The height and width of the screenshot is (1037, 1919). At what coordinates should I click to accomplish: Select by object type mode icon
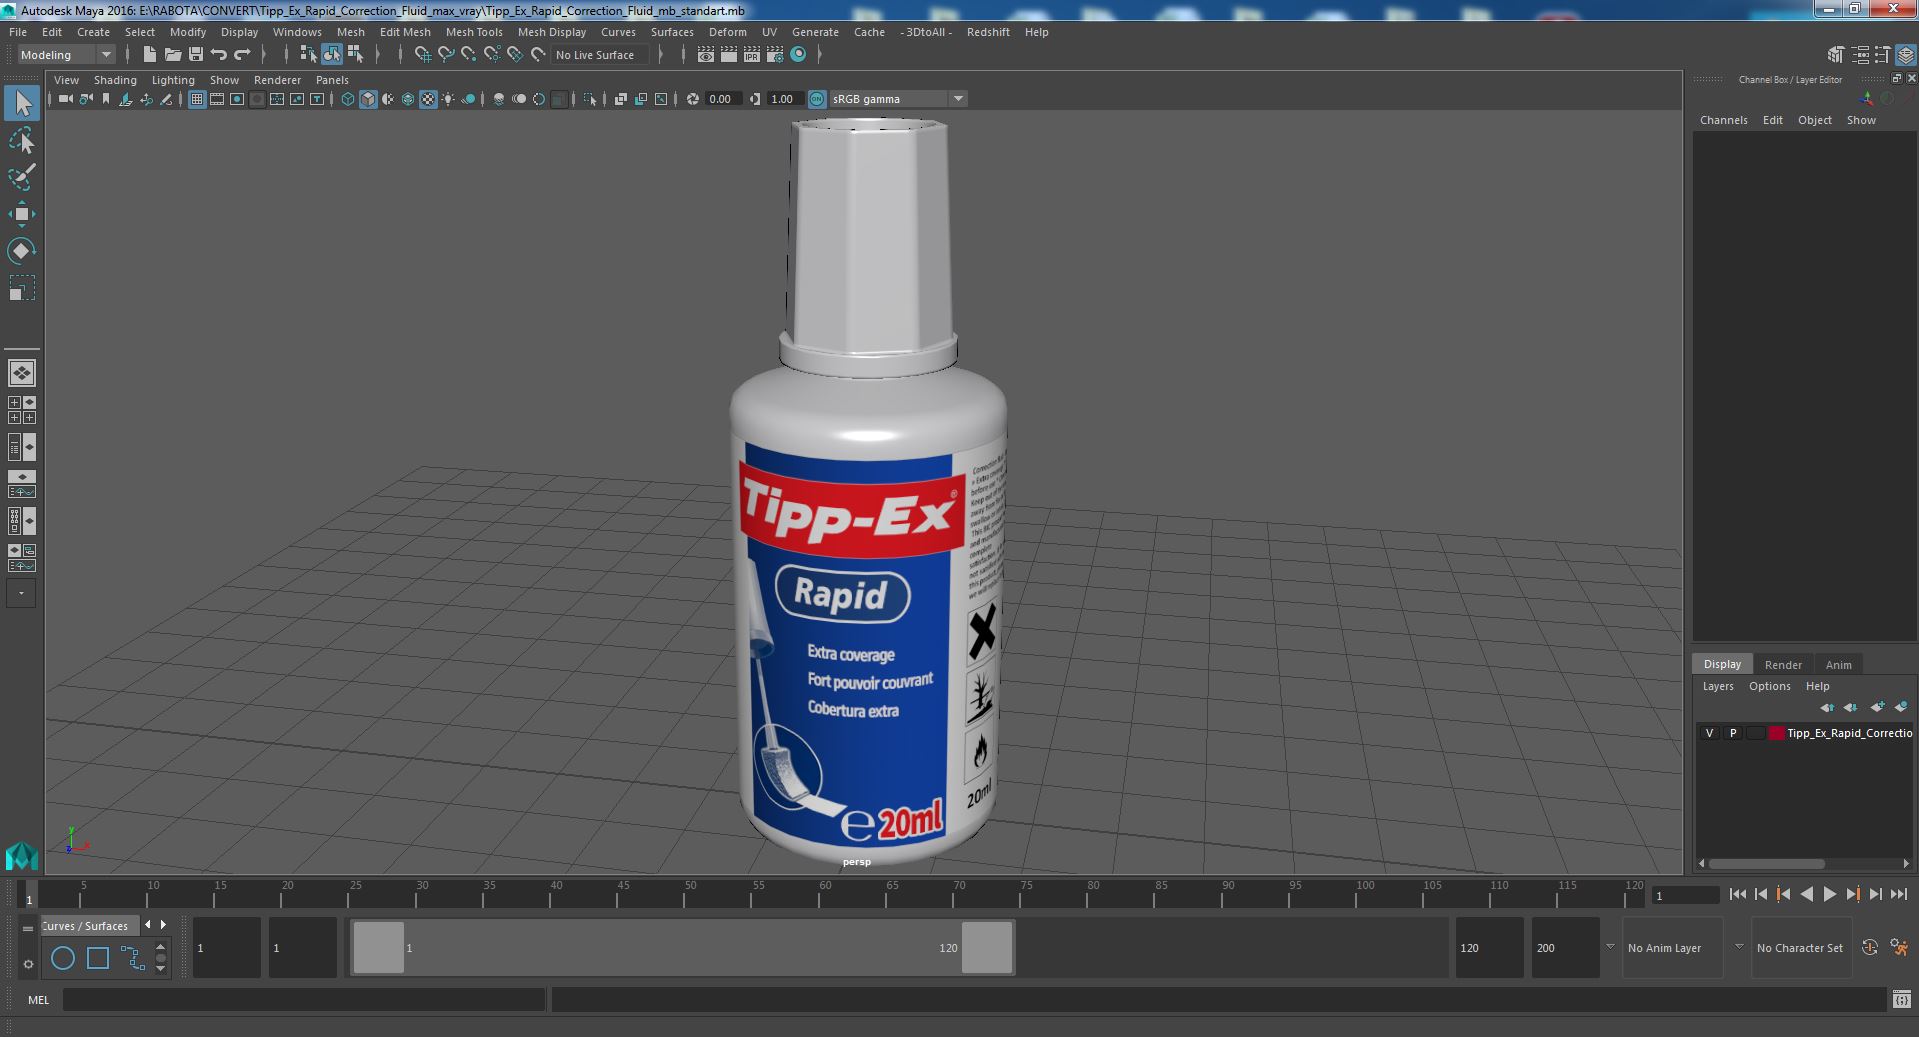click(331, 55)
